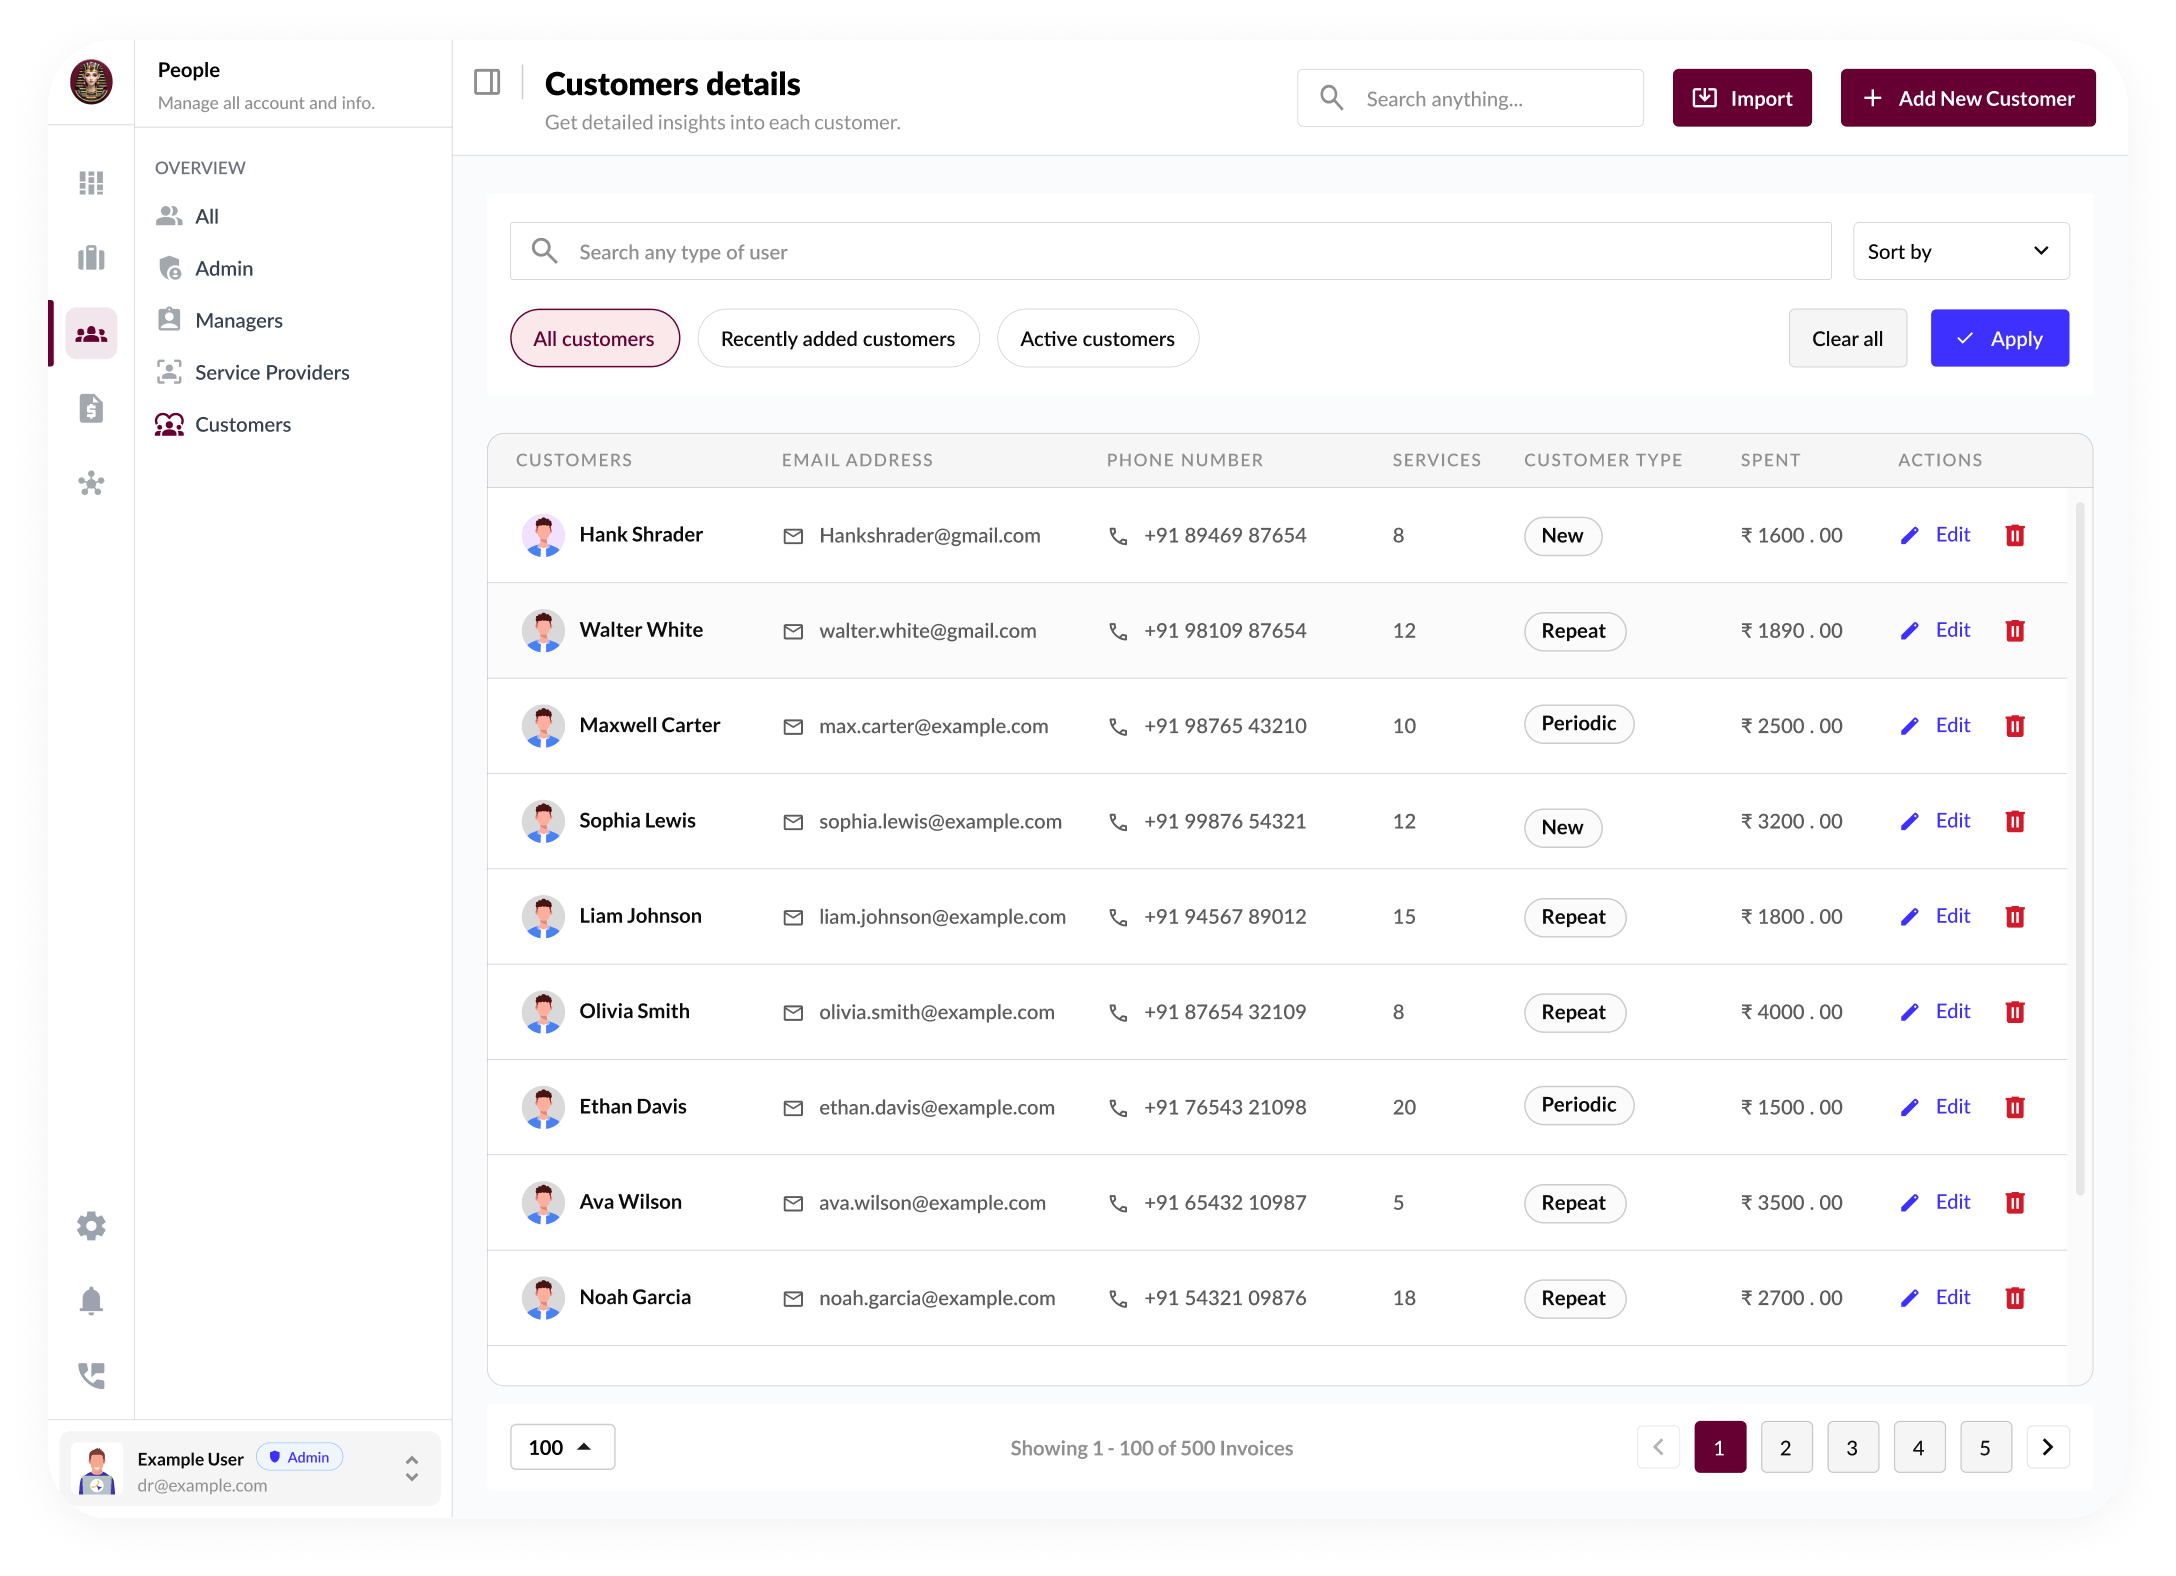This screenshot has height=1576, width=2176.
Task: Edit Olivia Smith's record
Action: 1935,1012
